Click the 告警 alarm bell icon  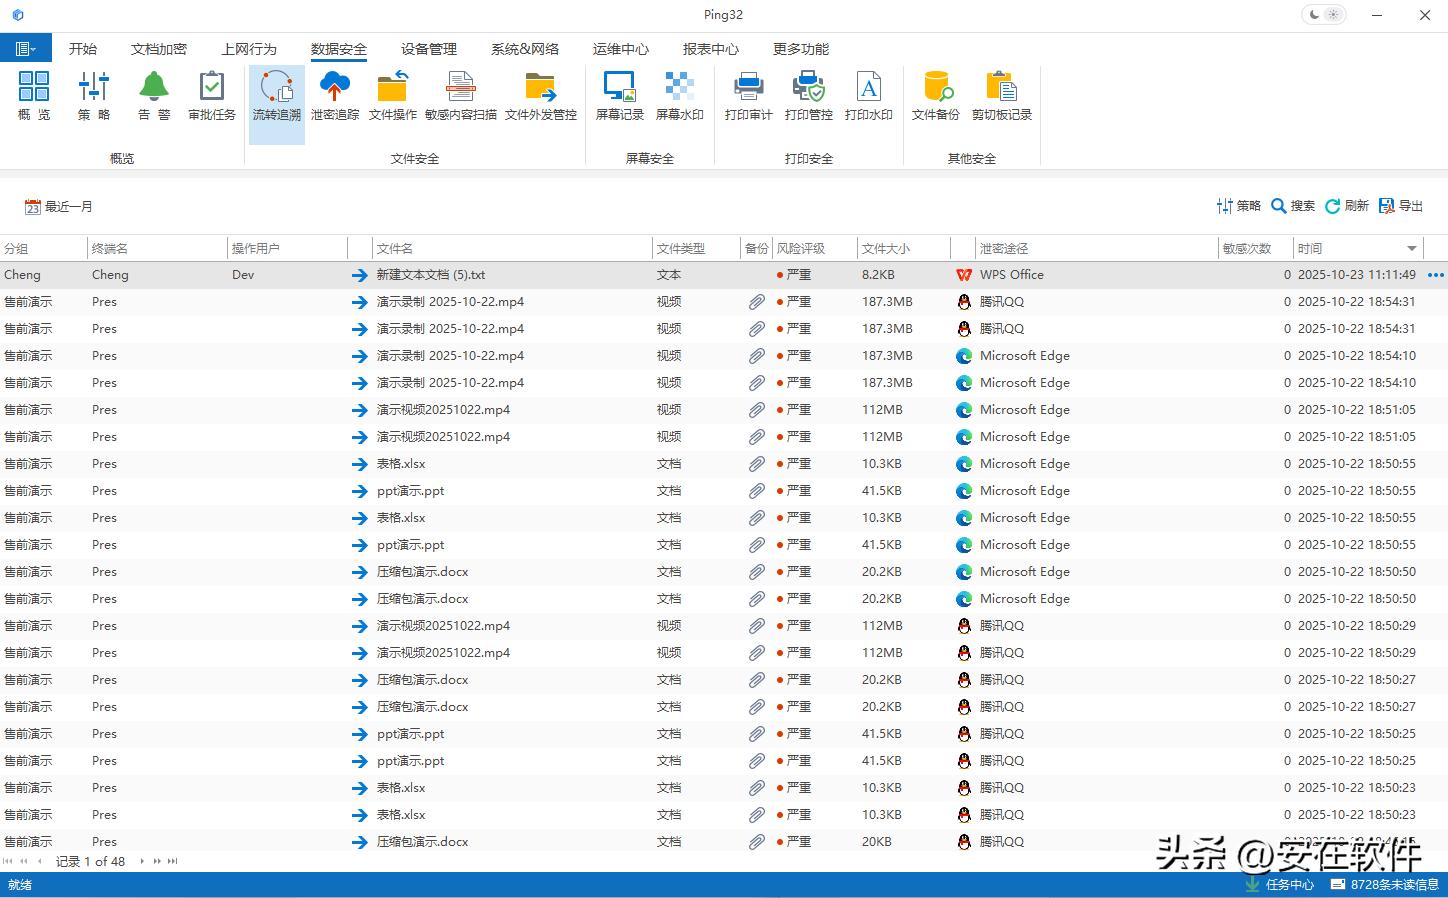pyautogui.click(x=153, y=96)
